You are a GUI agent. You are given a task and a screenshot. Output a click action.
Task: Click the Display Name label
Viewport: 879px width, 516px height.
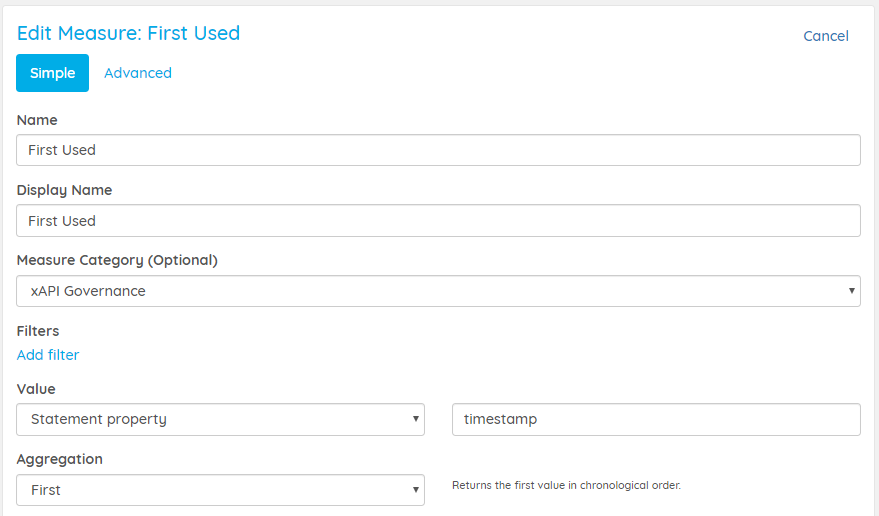[64, 190]
